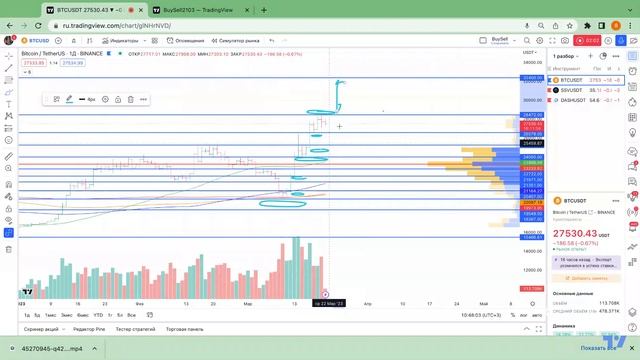Open the Торговая панель tab
The height and width of the screenshot is (360, 640).
[x=184, y=329]
